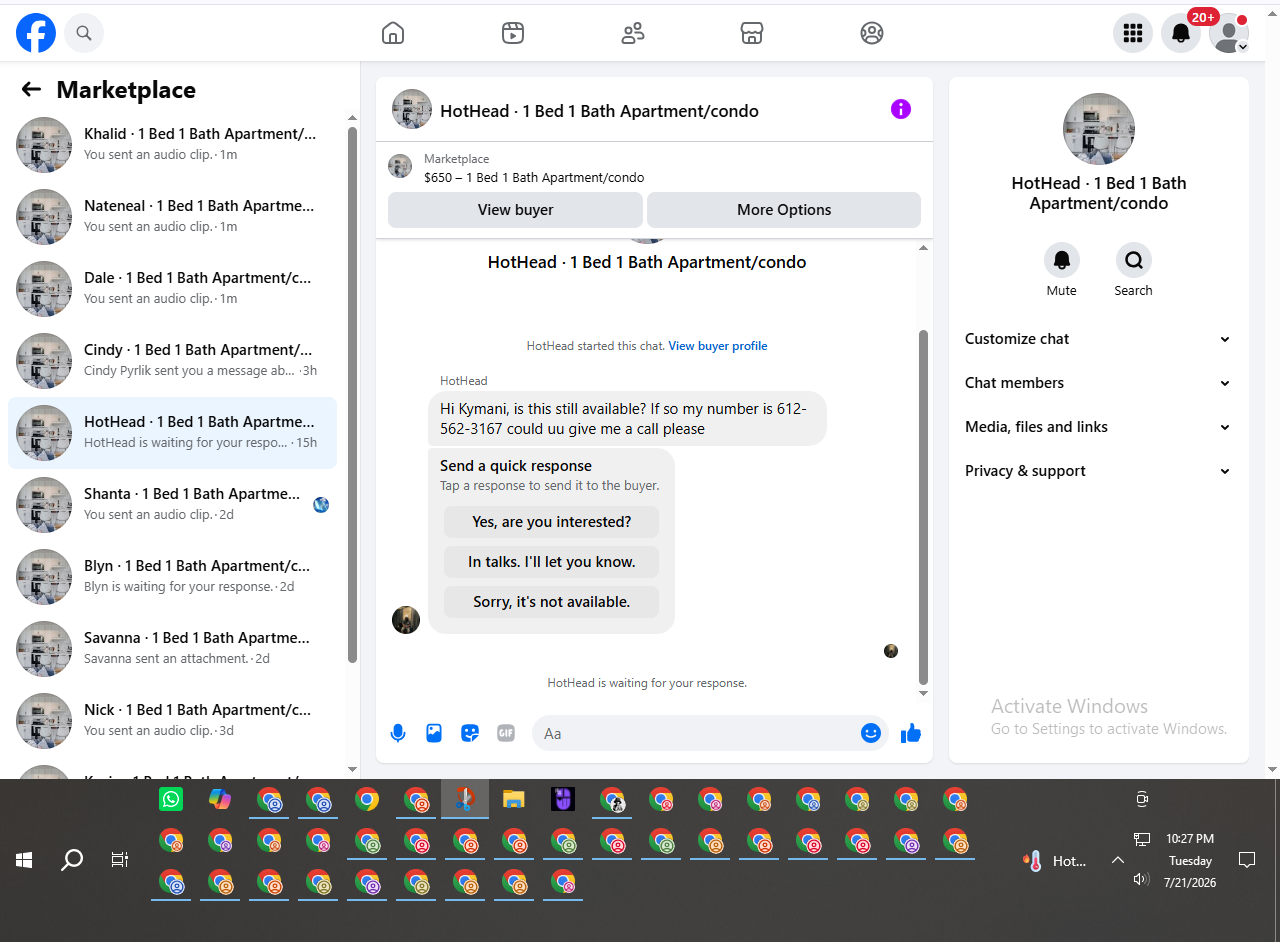Open the Shanta conversation

(172, 505)
